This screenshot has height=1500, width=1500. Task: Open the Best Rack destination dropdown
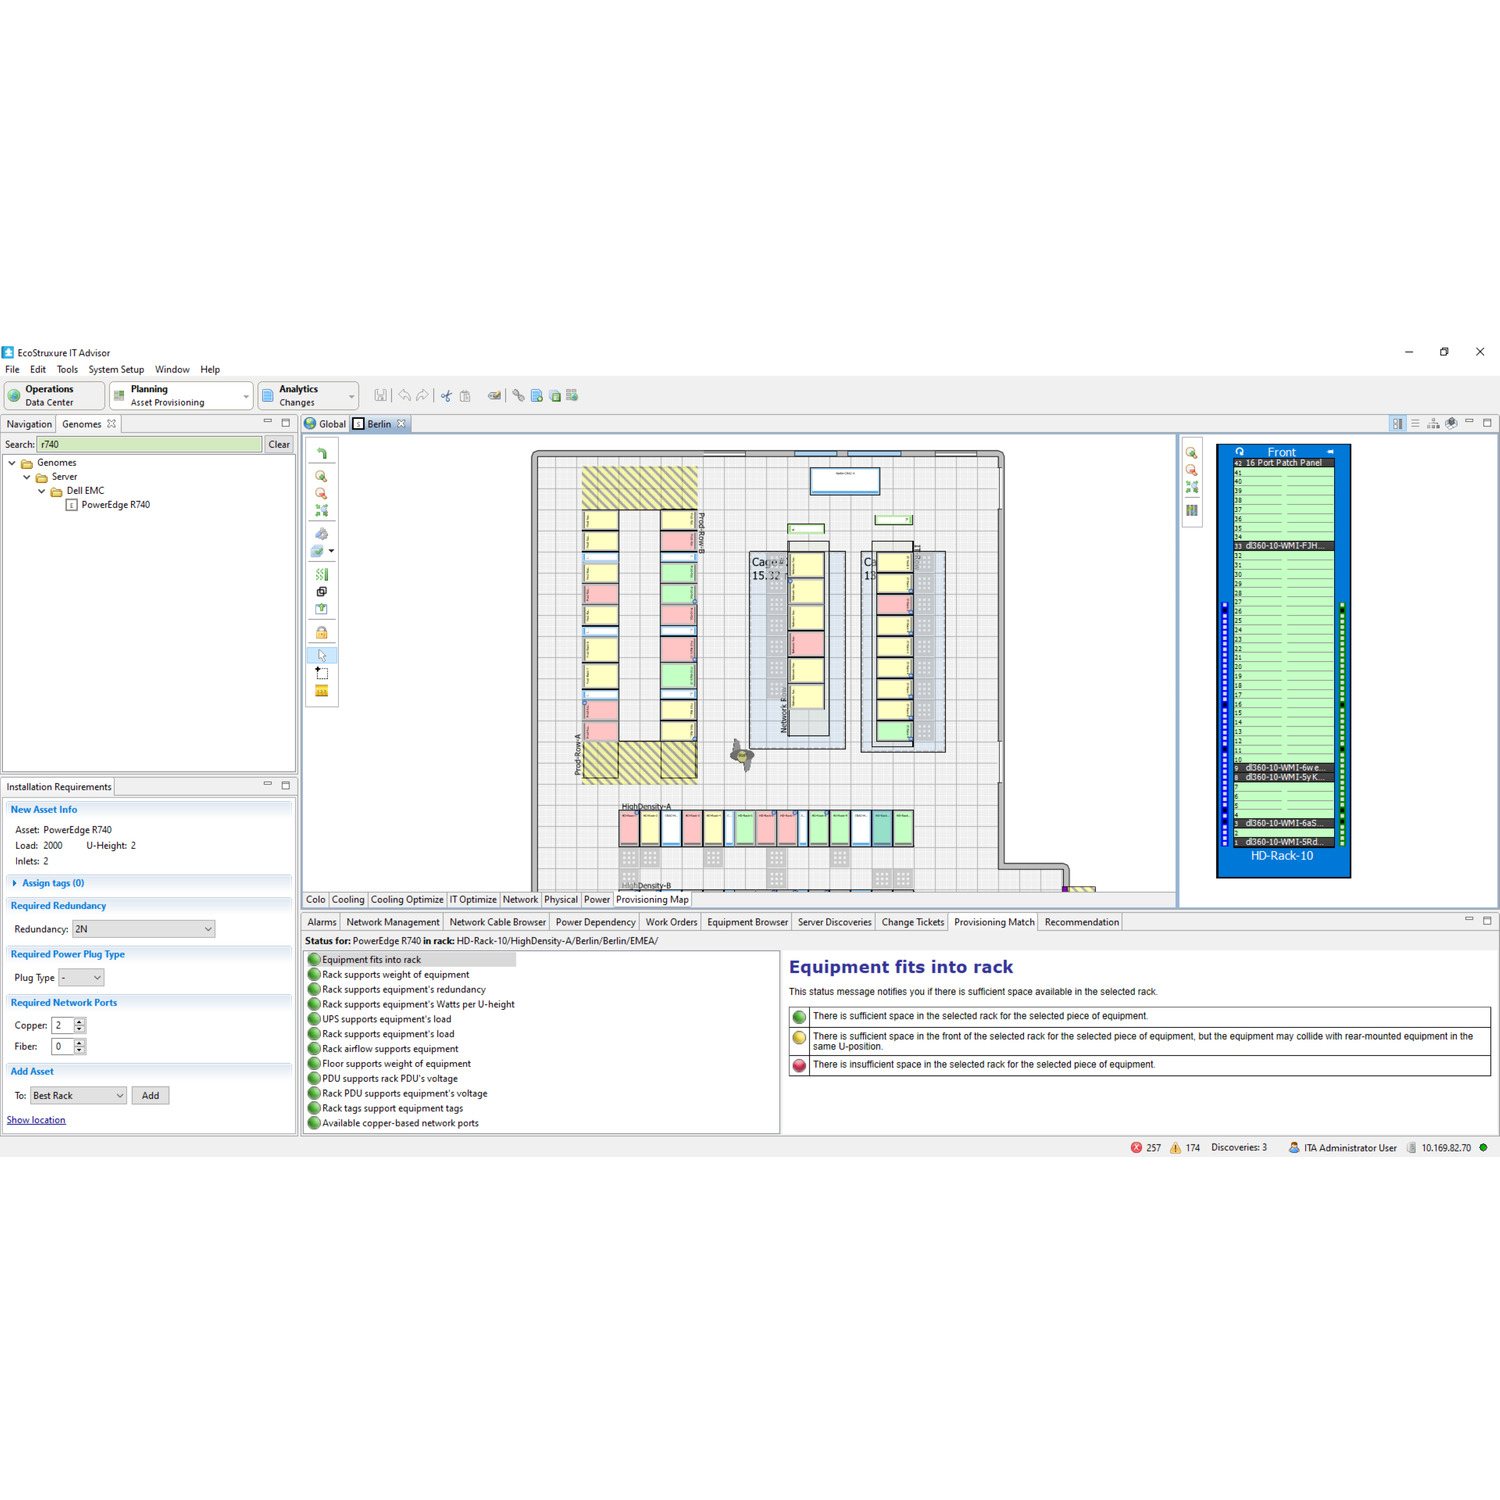coord(78,1096)
